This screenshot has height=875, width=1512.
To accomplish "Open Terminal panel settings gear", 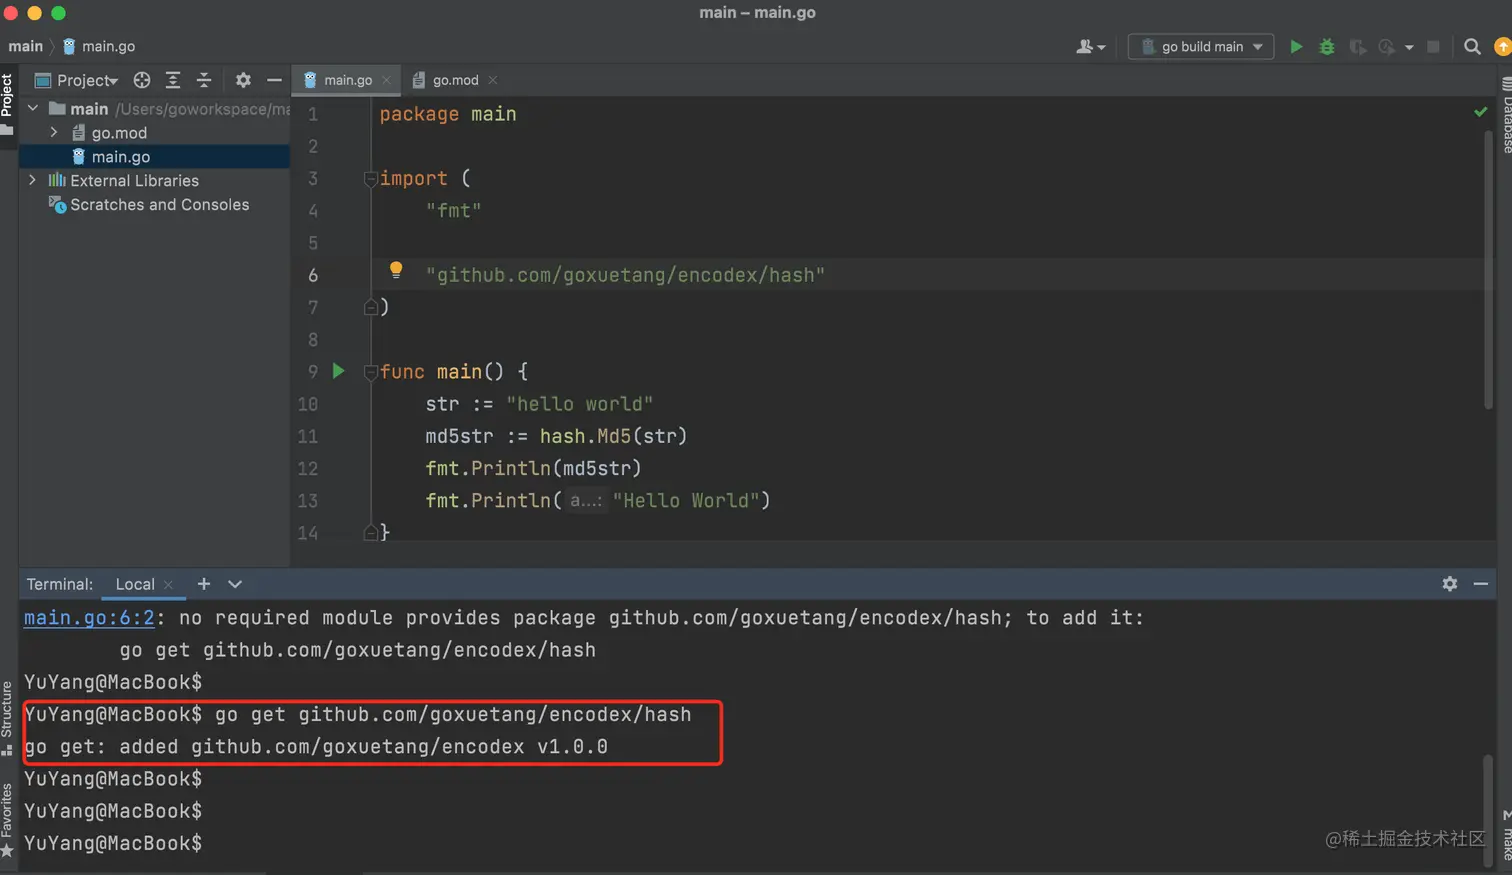I will coord(1449,584).
